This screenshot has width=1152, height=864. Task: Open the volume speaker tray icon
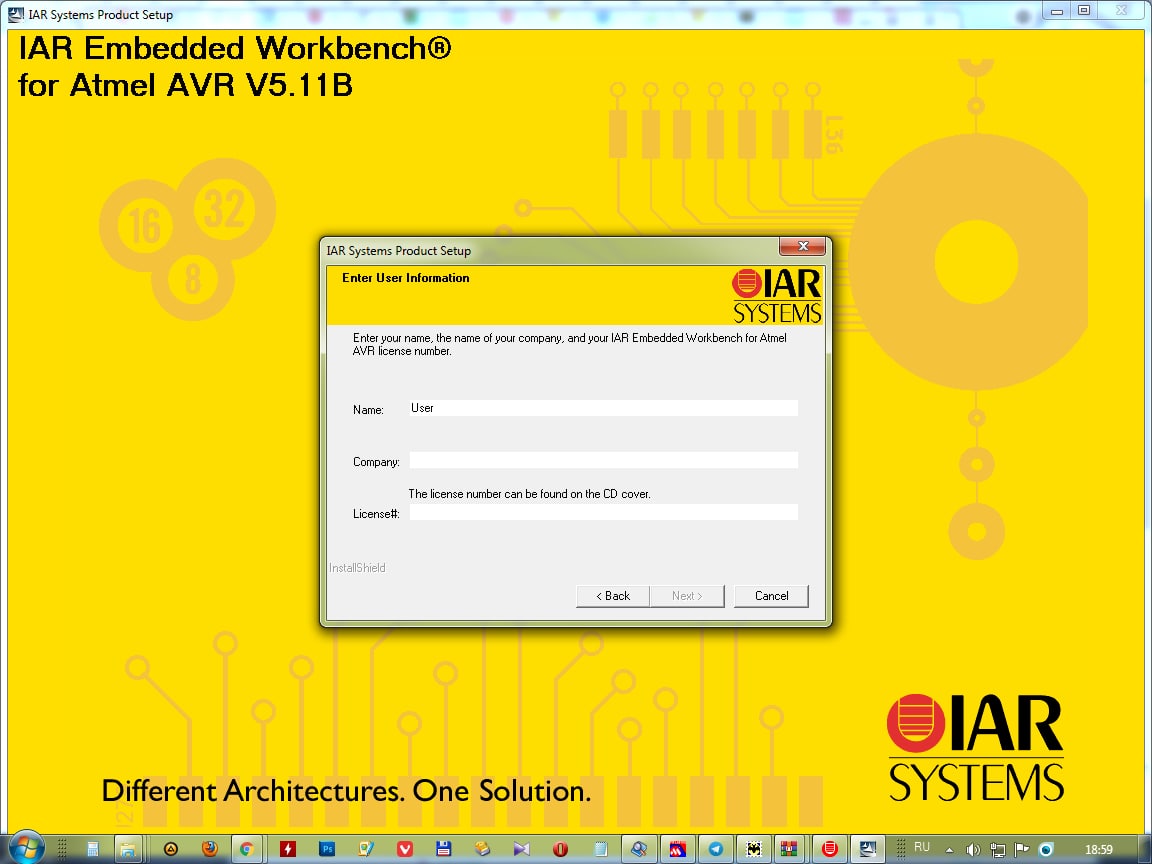973,850
